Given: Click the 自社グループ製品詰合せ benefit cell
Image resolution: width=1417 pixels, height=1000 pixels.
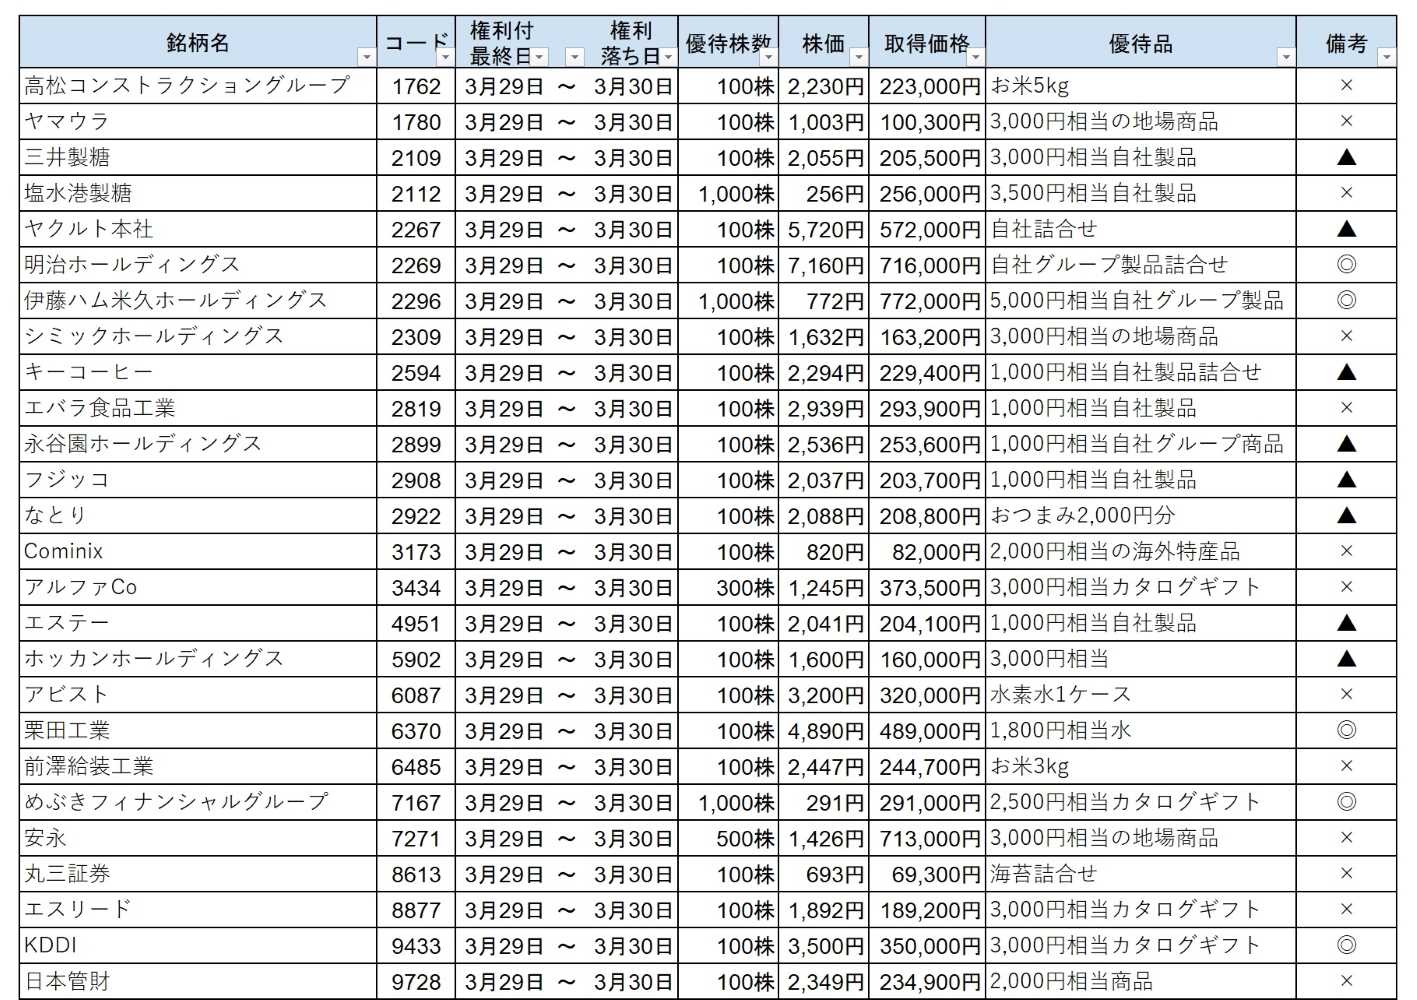Looking at the screenshot, I should coord(1141,265).
